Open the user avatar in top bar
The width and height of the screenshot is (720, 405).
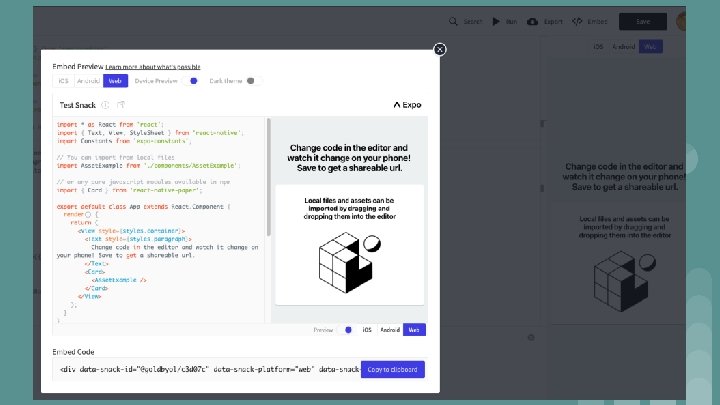click(681, 22)
